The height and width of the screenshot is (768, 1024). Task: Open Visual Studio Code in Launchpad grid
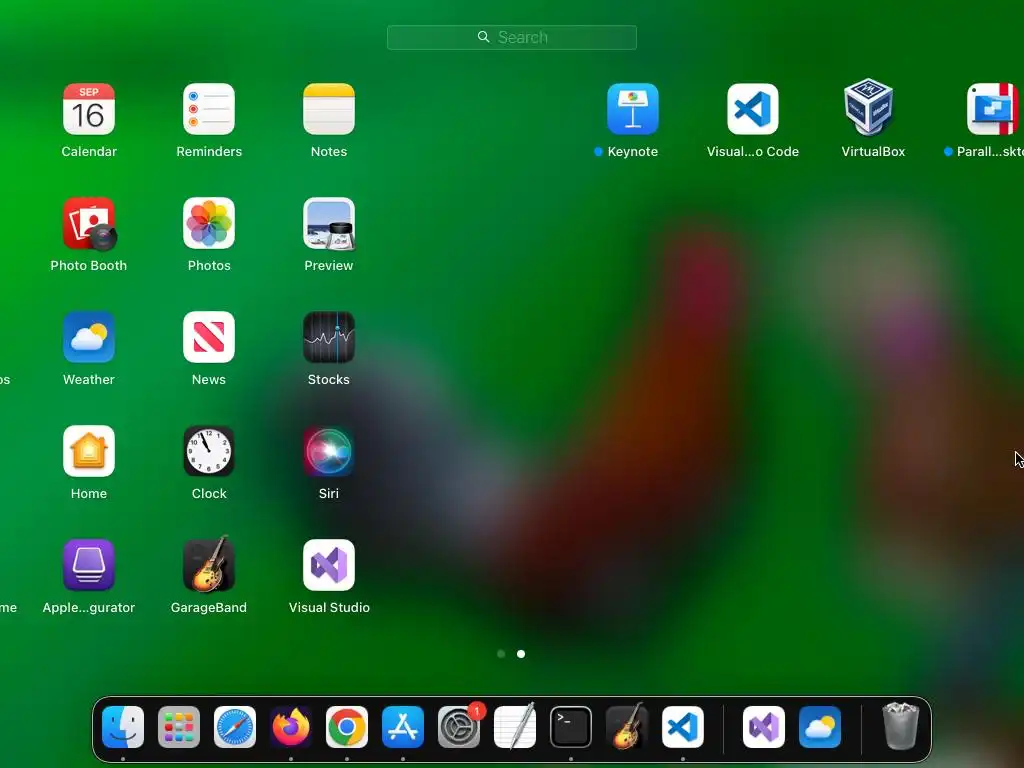click(753, 109)
